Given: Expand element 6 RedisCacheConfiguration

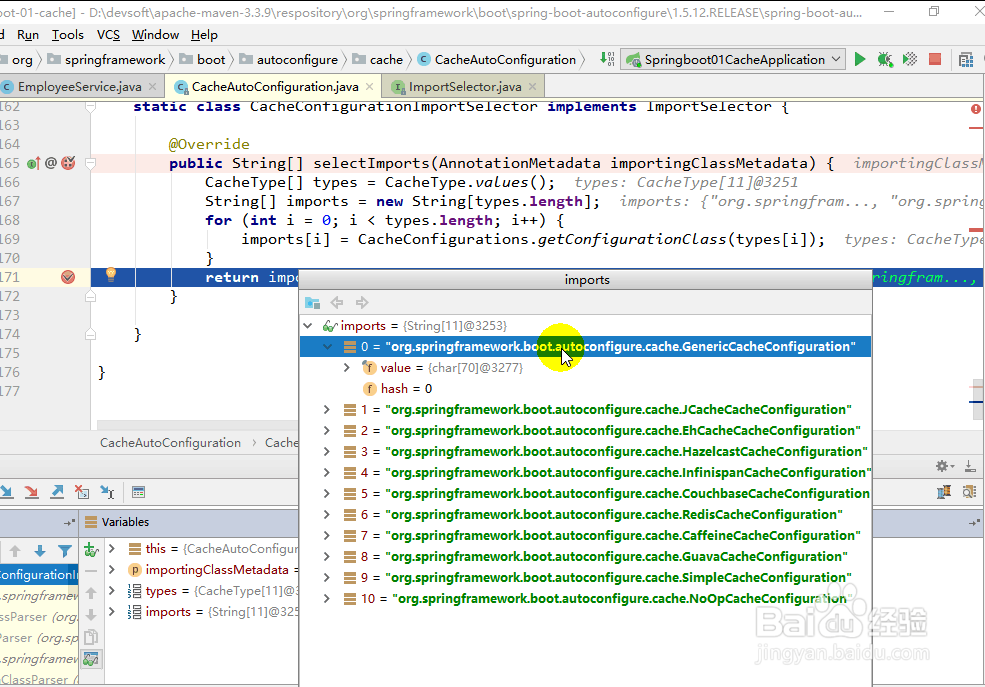Looking at the screenshot, I should point(327,514).
